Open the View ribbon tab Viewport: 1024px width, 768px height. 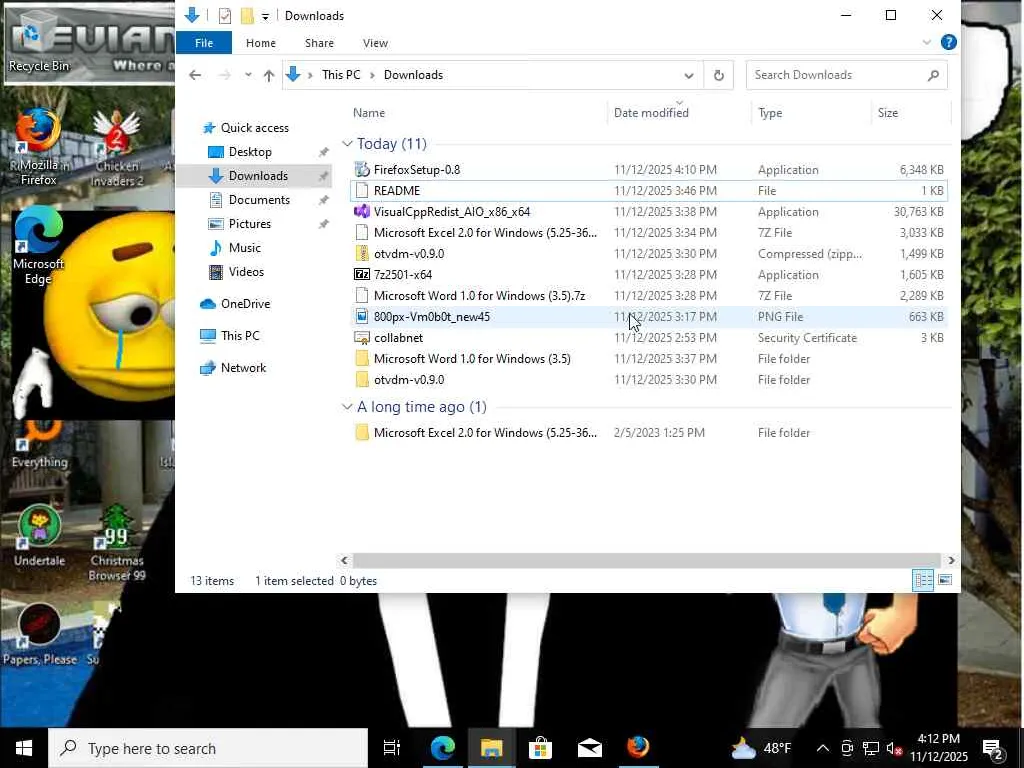coord(376,43)
